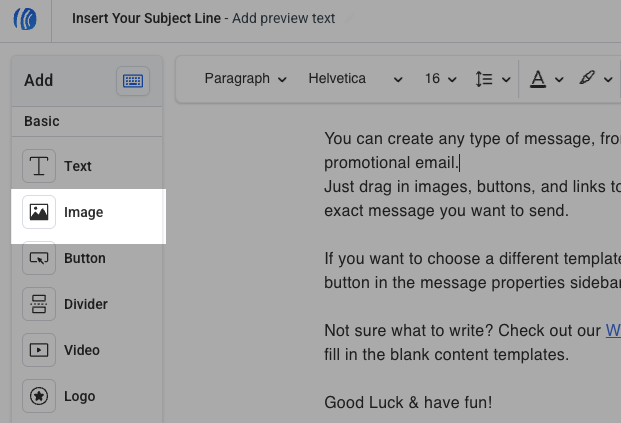Select the Text element icon
621x423 pixels.
tap(39, 166)
